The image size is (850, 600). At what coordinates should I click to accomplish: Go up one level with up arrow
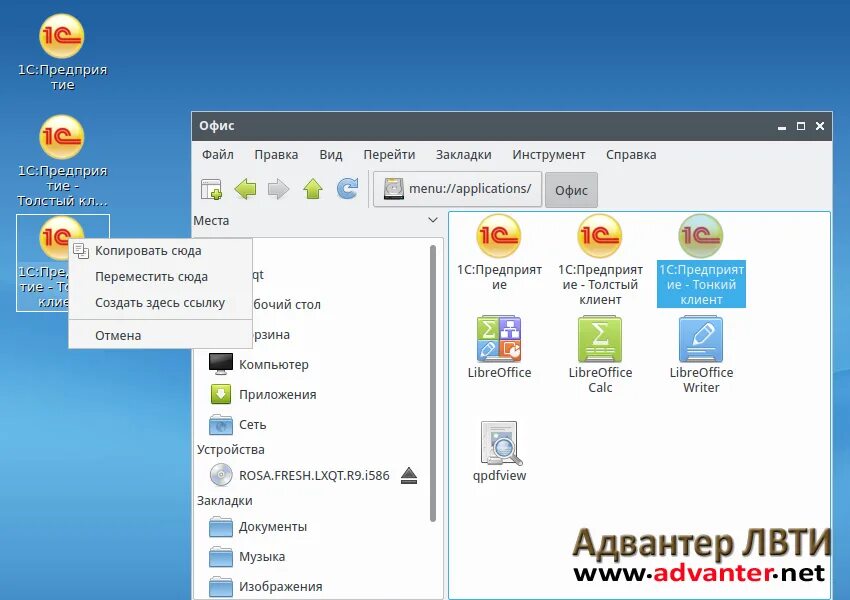(313, 189)
